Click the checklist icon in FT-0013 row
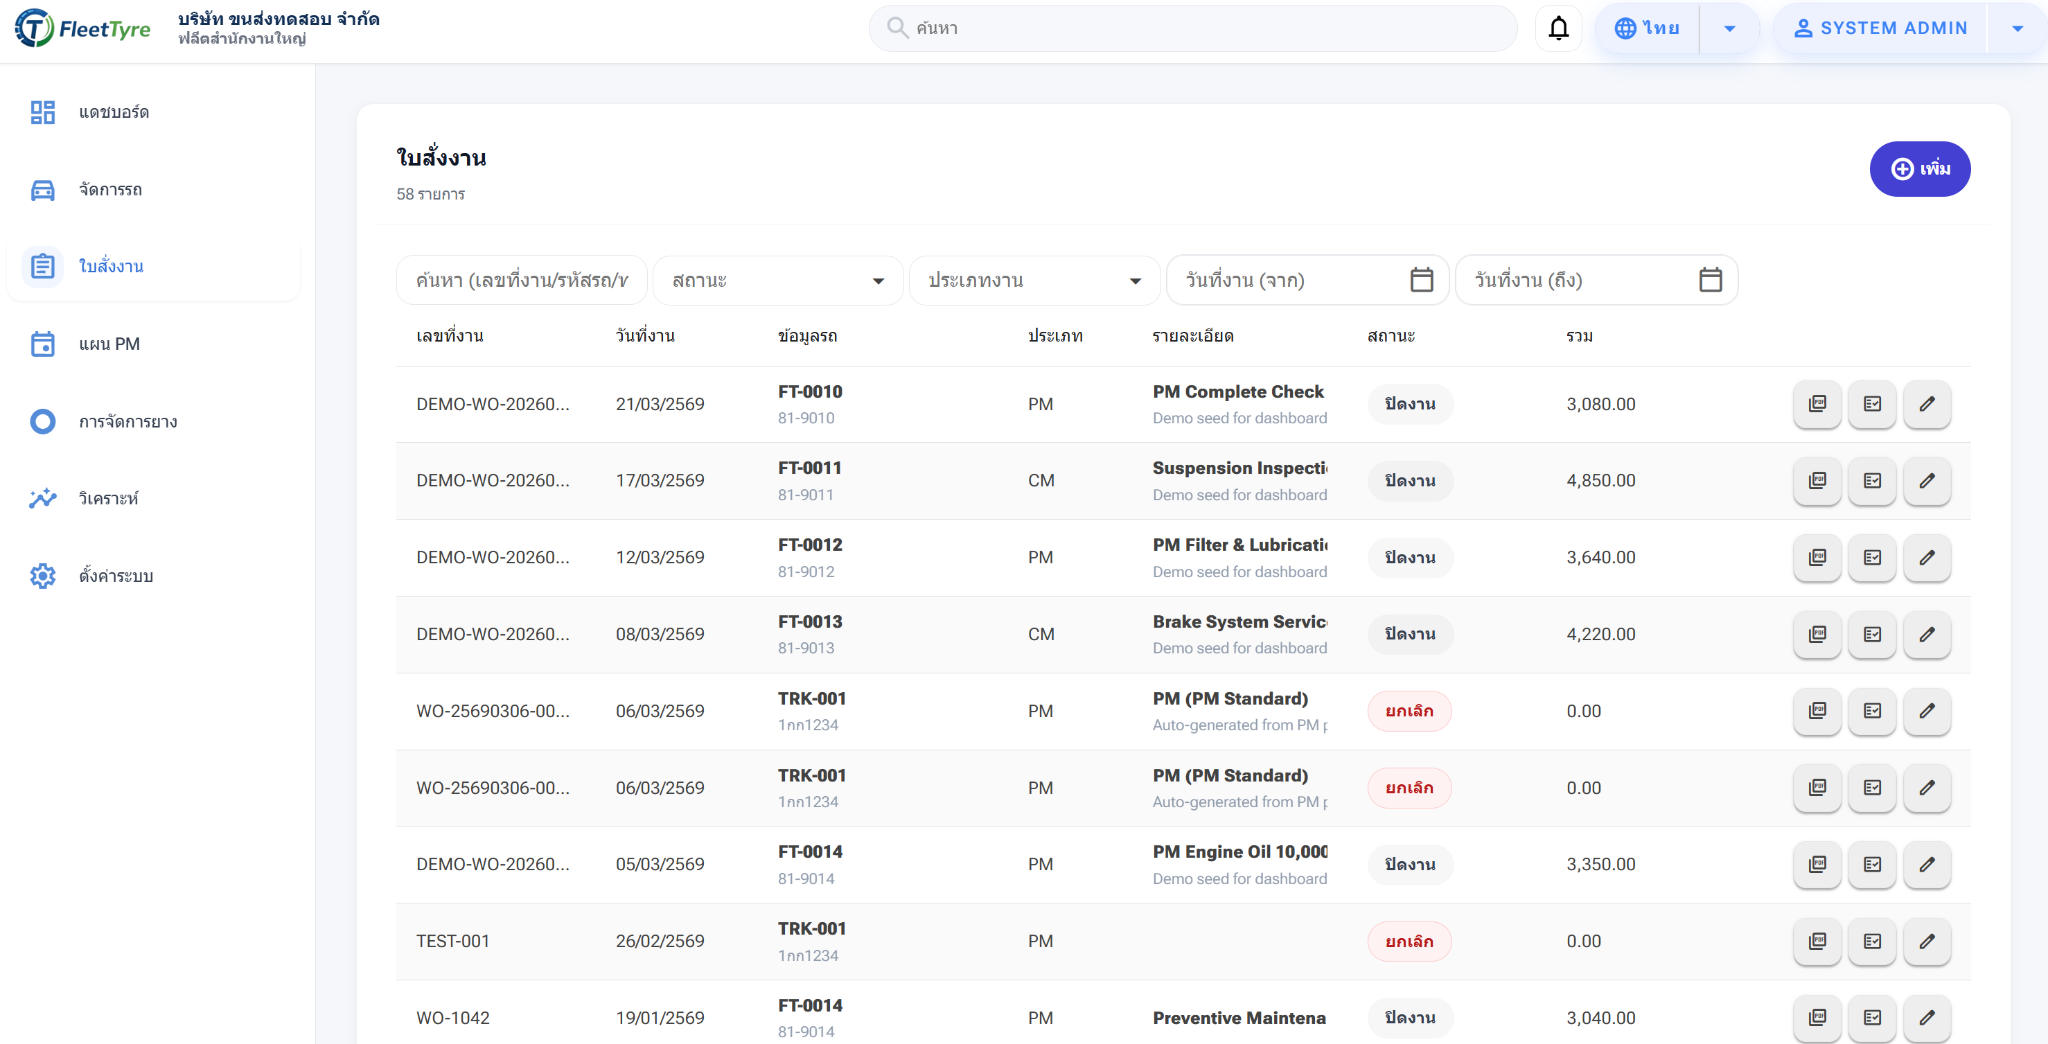 click(1872, 634)
